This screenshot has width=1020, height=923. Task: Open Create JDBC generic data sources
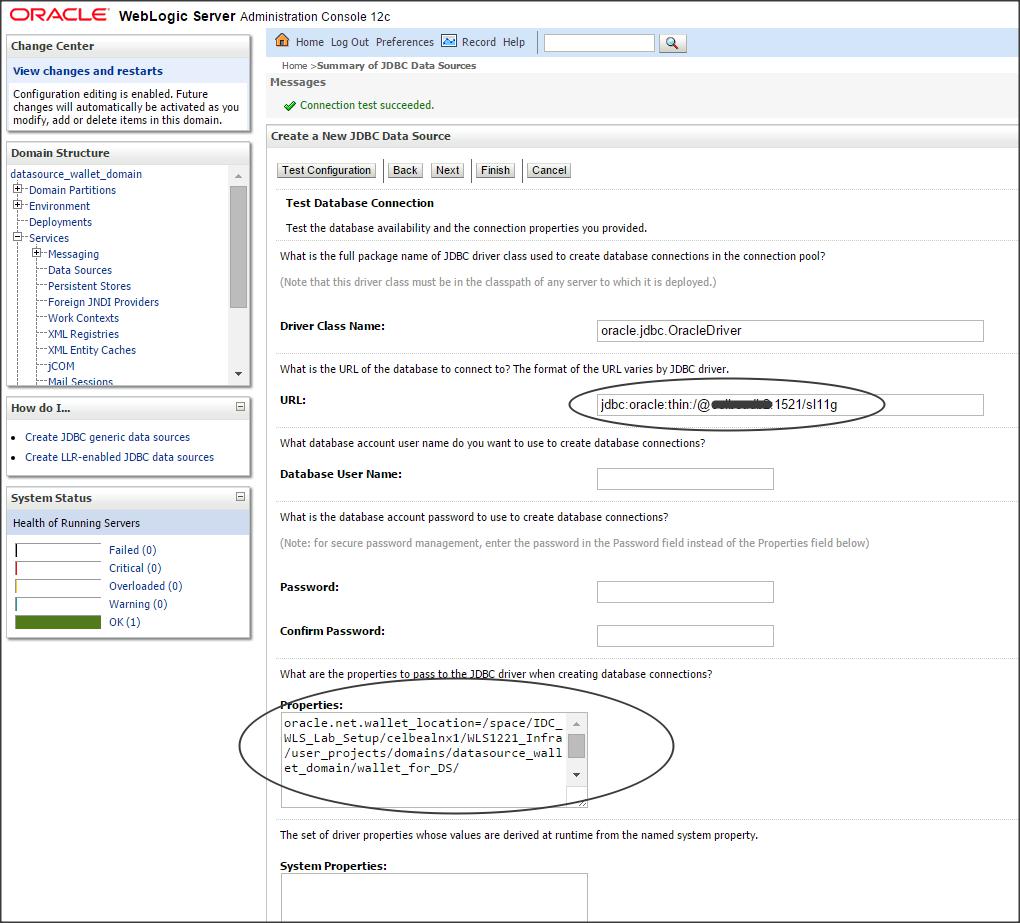tap(107, 437)
